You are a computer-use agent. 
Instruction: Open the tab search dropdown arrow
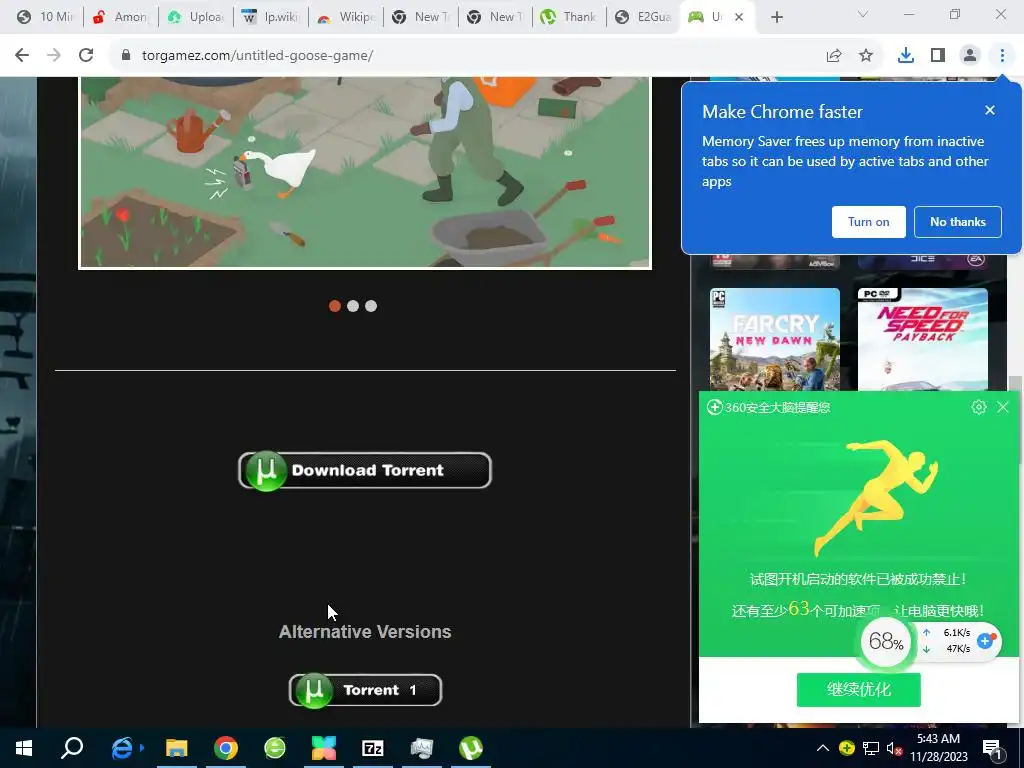coord(863,14)
